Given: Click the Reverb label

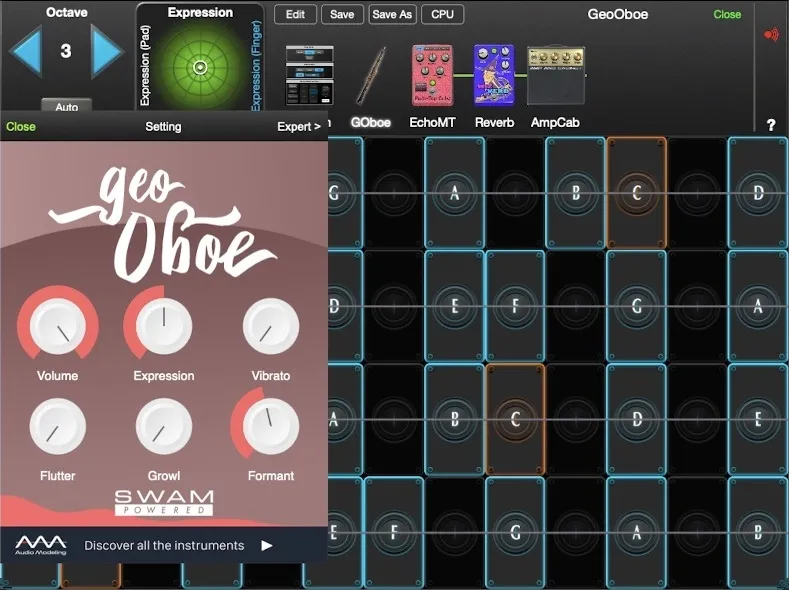Looking at the screenshot, I should pos(495,123).
